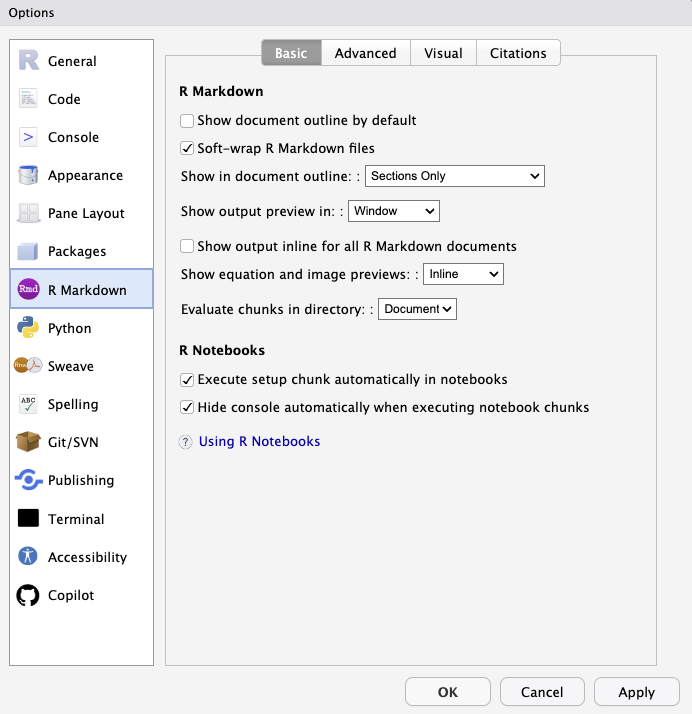Open the Using R Notebooks link
The width and height of the screenshot is (692, 714).
[260, 442]
